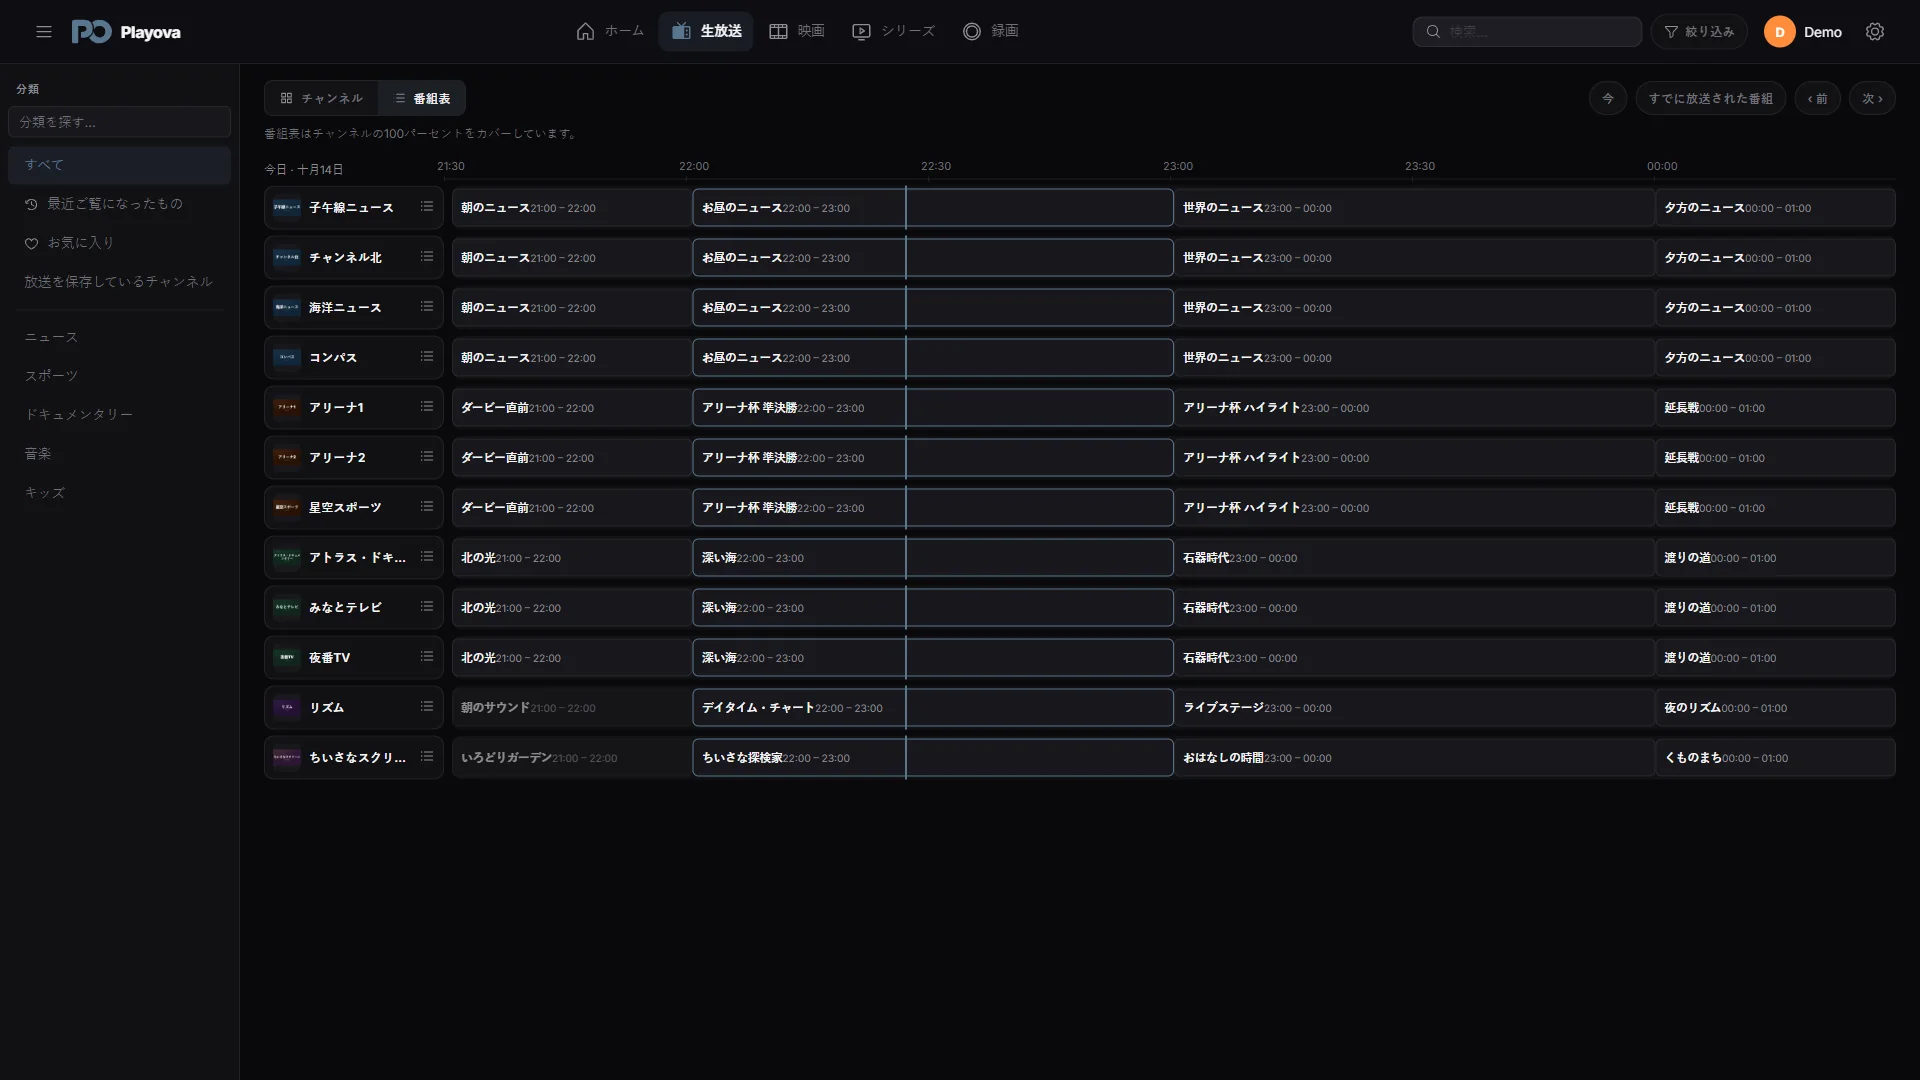The width and height of the screenshot is (1920, 1080).
Task: Click the Demo user avatar
Action: [1779, 32]
